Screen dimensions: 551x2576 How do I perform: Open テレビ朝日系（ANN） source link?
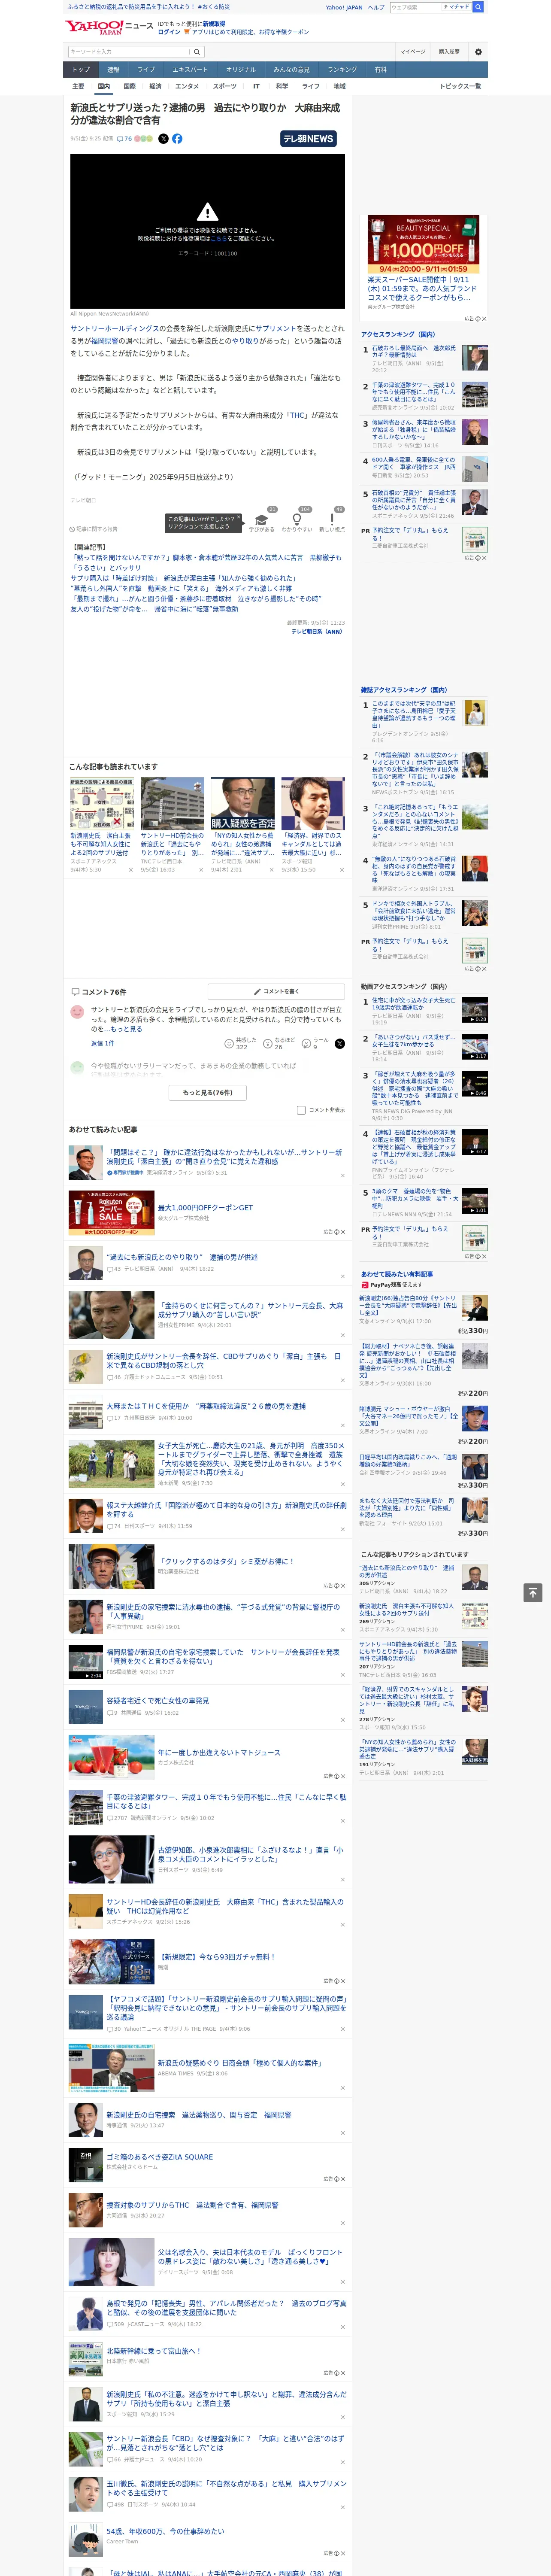tap(317, 632)
